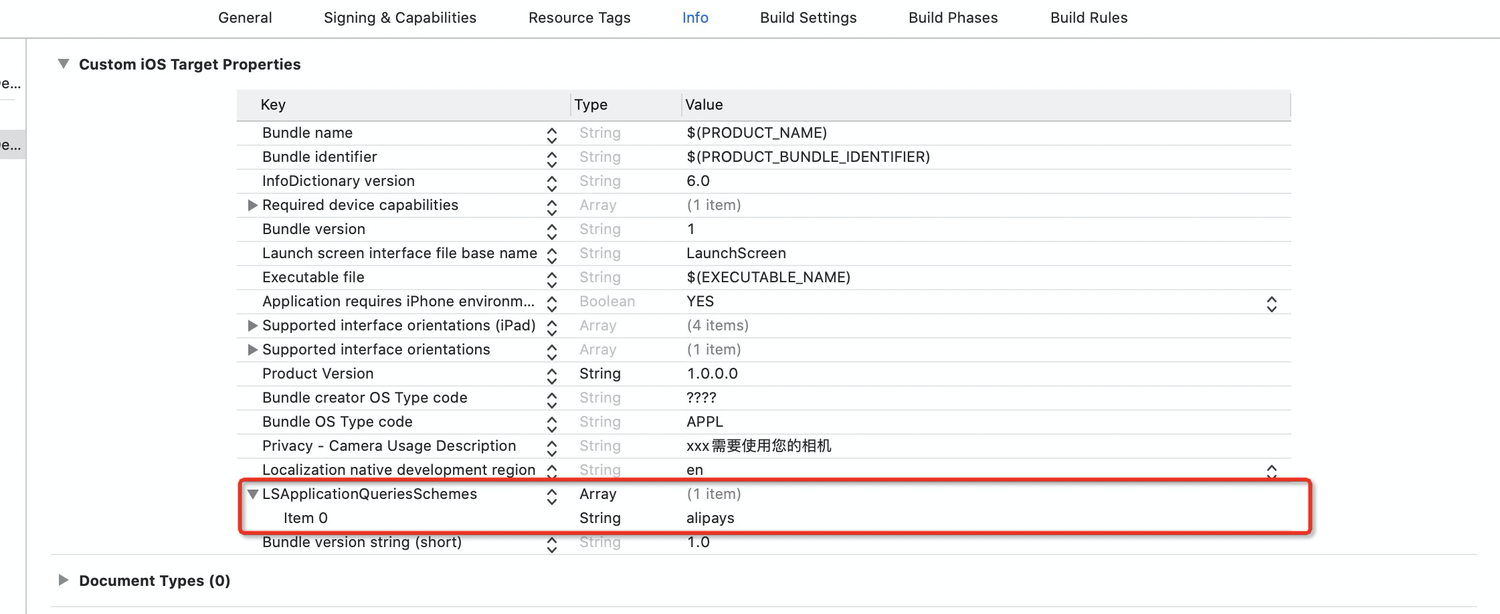Open the YES boolean value dropdown
Viewport: 1500px width, 614px height.
[1271, 303]
